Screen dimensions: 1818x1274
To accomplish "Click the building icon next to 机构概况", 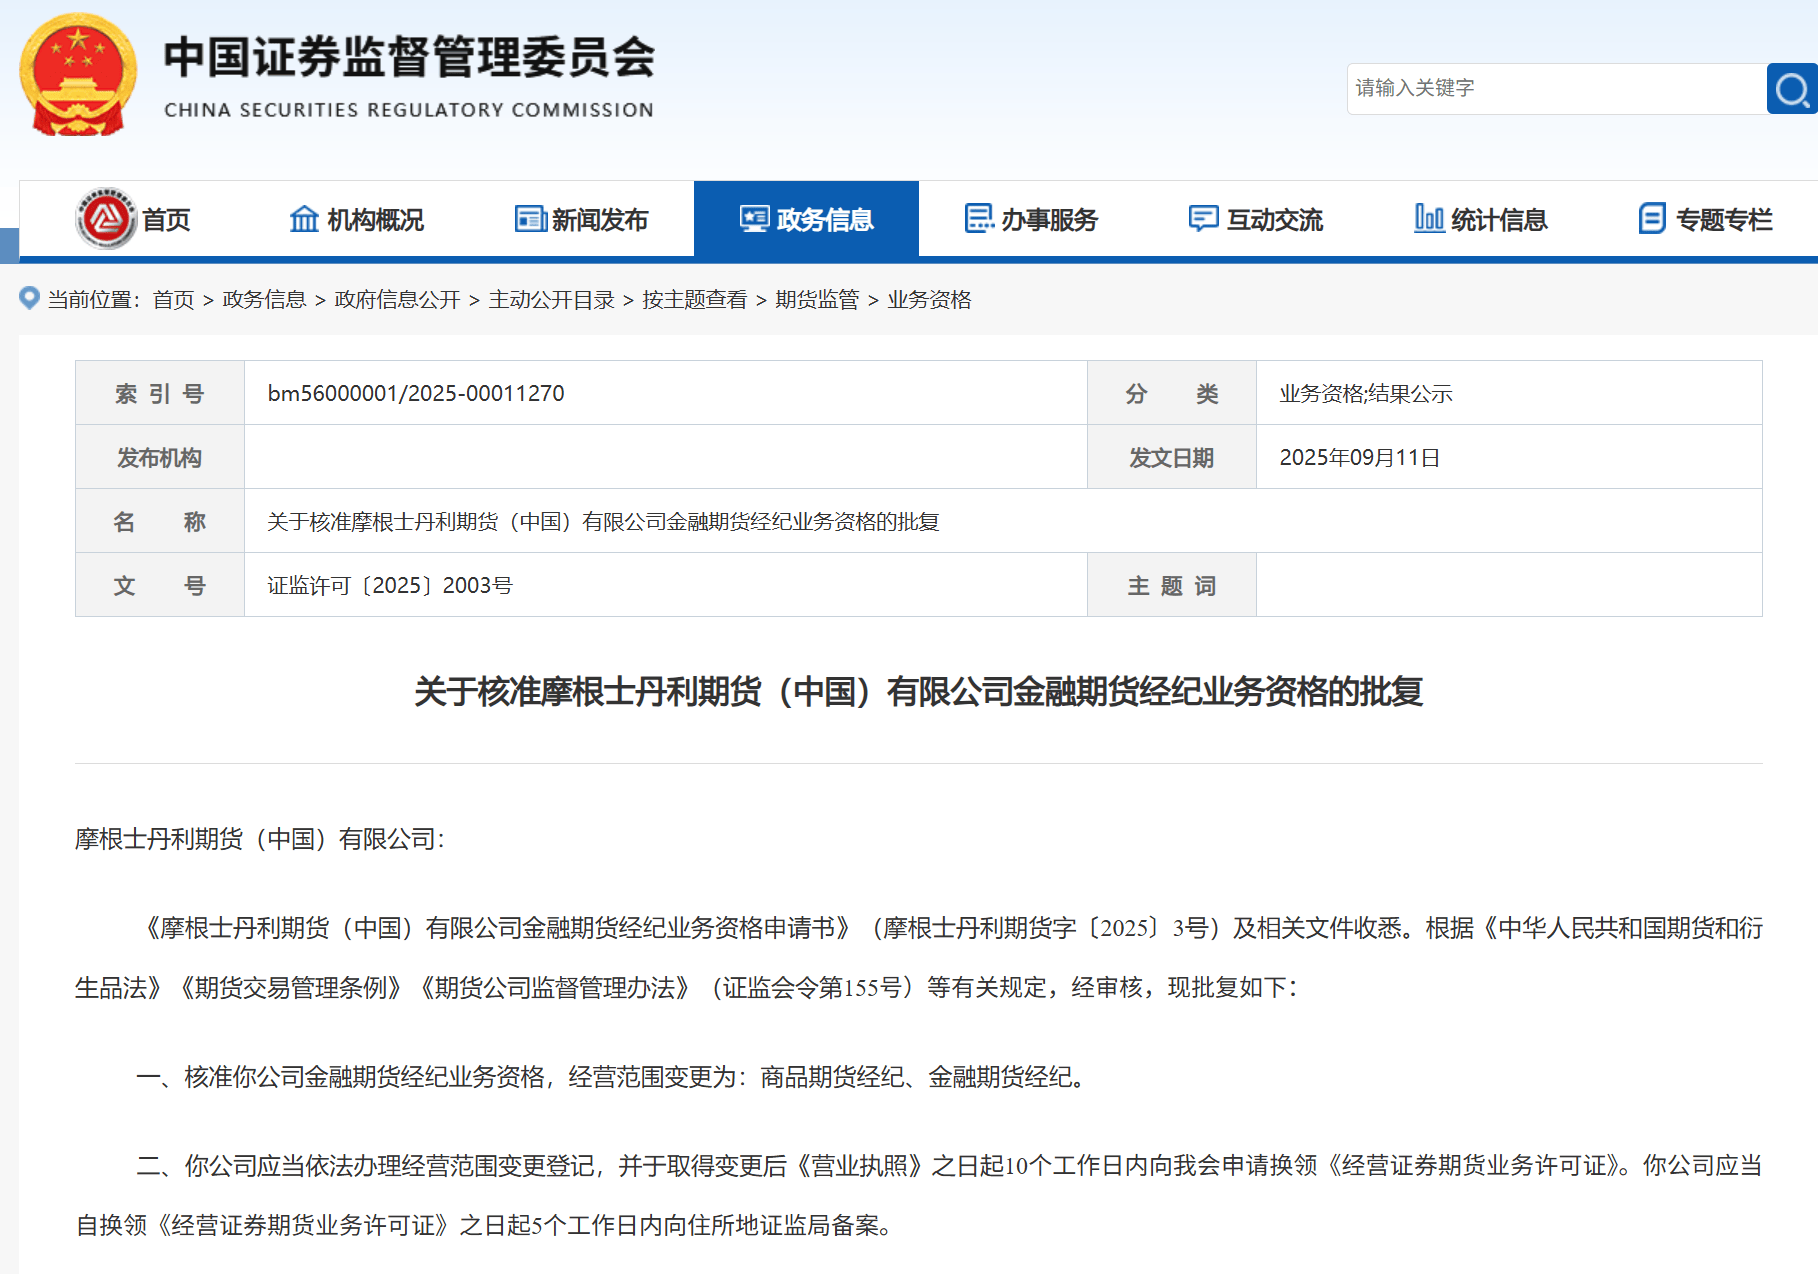I will pos(304,219).
